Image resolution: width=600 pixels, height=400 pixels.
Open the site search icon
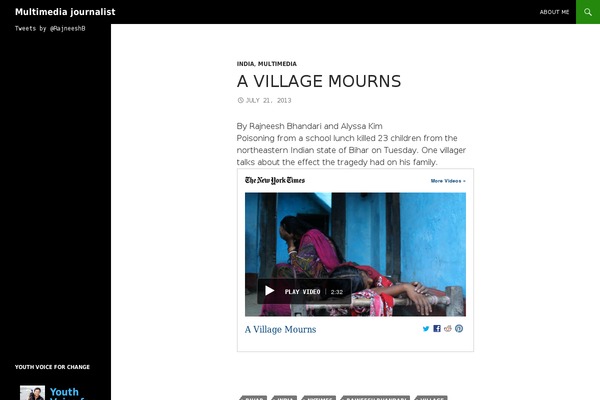click(588, 12)
